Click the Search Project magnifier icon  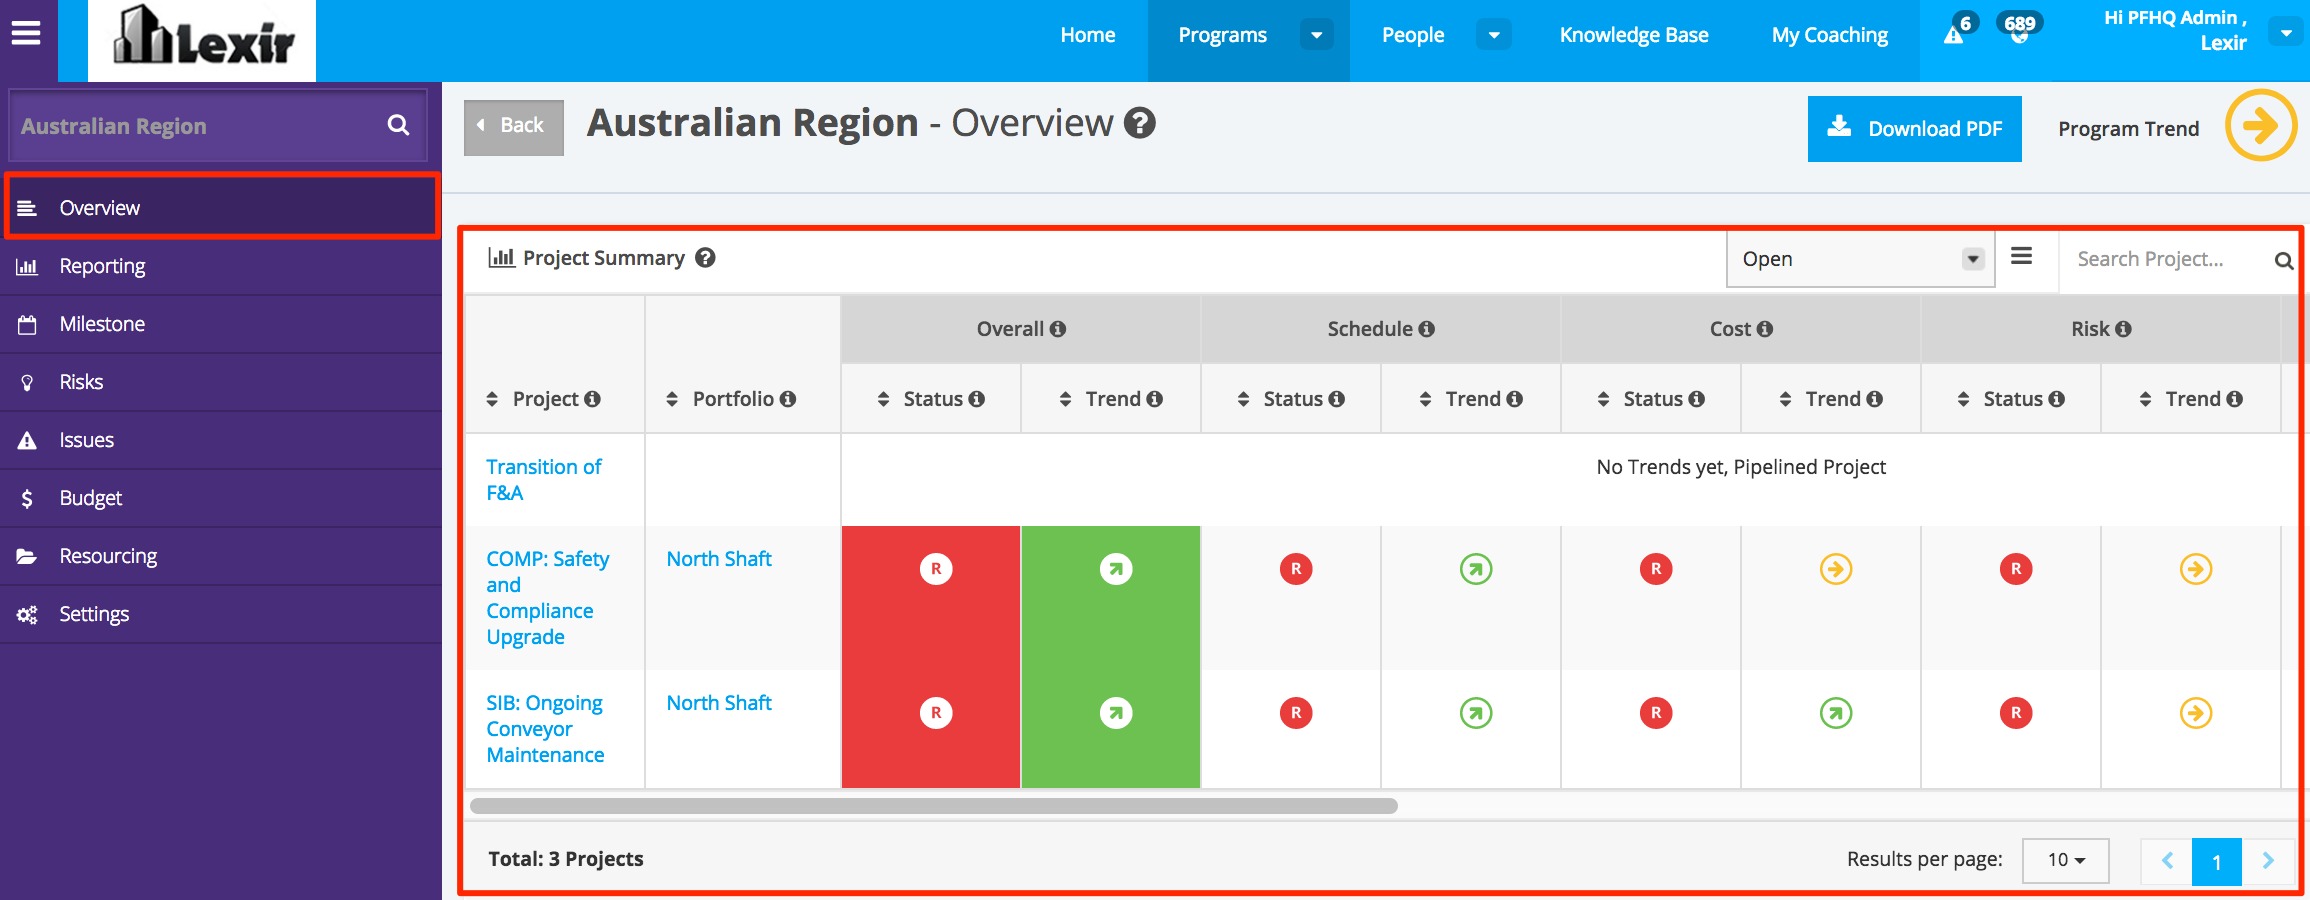[x=2283, y=261]
